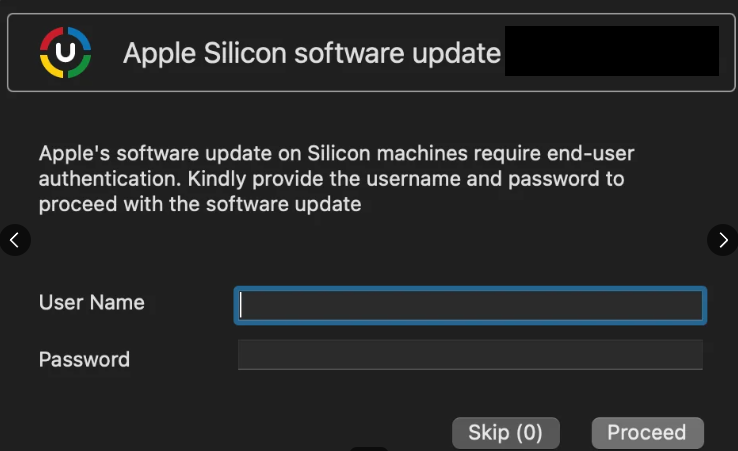The width and height of the screenshot is (738, 451).
Task: Click the word "software" in the title
Action: point(339,52)
